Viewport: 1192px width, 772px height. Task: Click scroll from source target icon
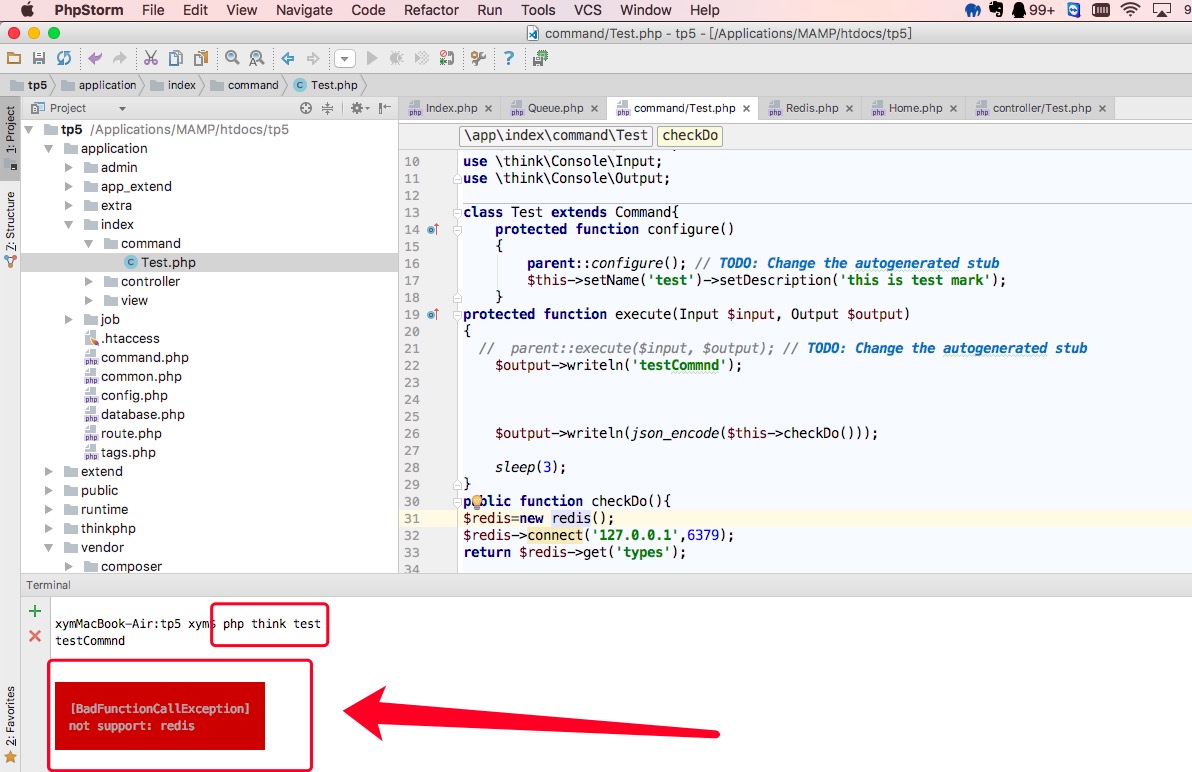pos(306,108)
